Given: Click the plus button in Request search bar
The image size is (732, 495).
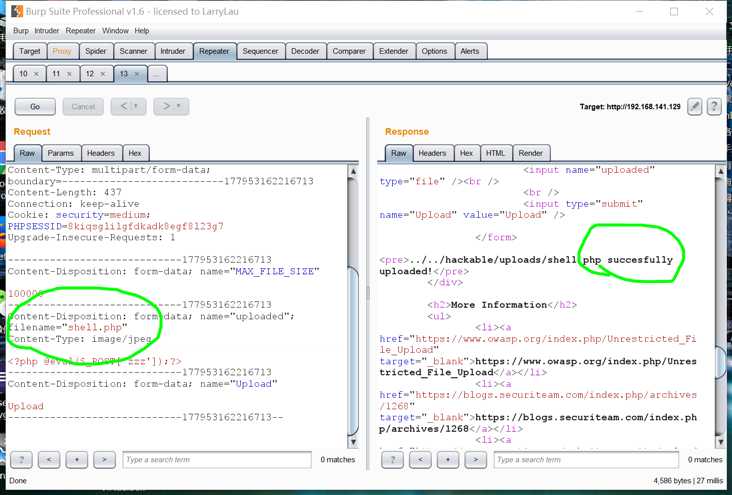Looking at the screenshot, I should [x=77, y=460].
